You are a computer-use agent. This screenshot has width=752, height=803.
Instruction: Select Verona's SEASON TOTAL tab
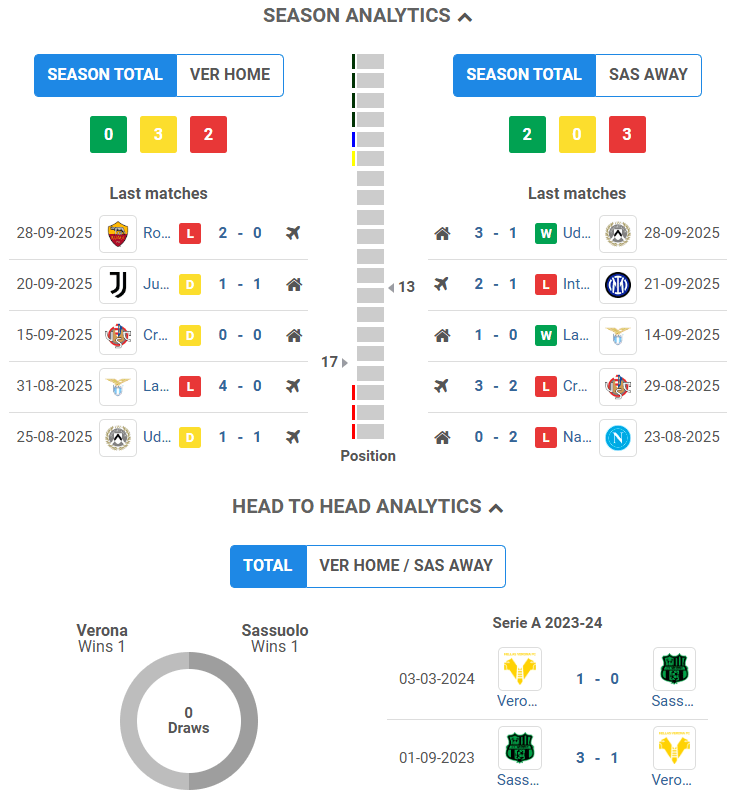pos(105,75)
